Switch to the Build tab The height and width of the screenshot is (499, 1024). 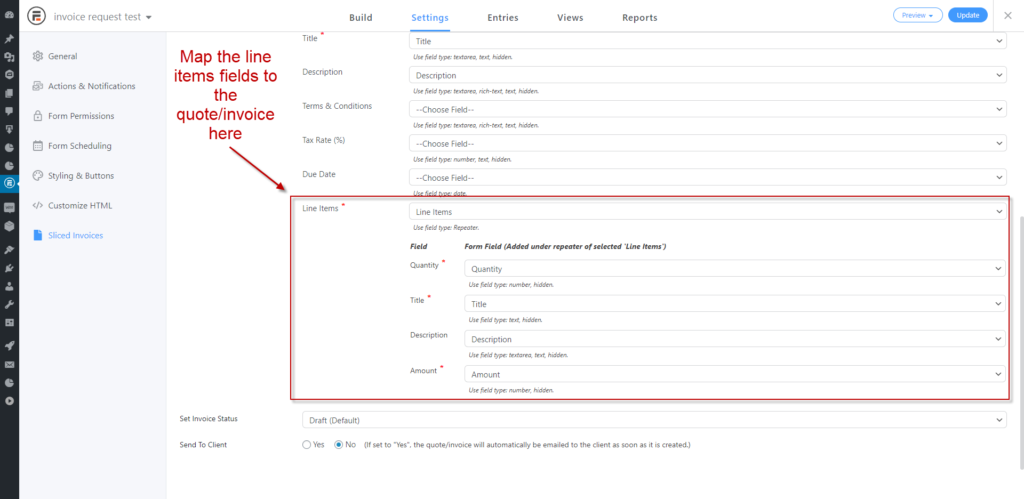360,18
